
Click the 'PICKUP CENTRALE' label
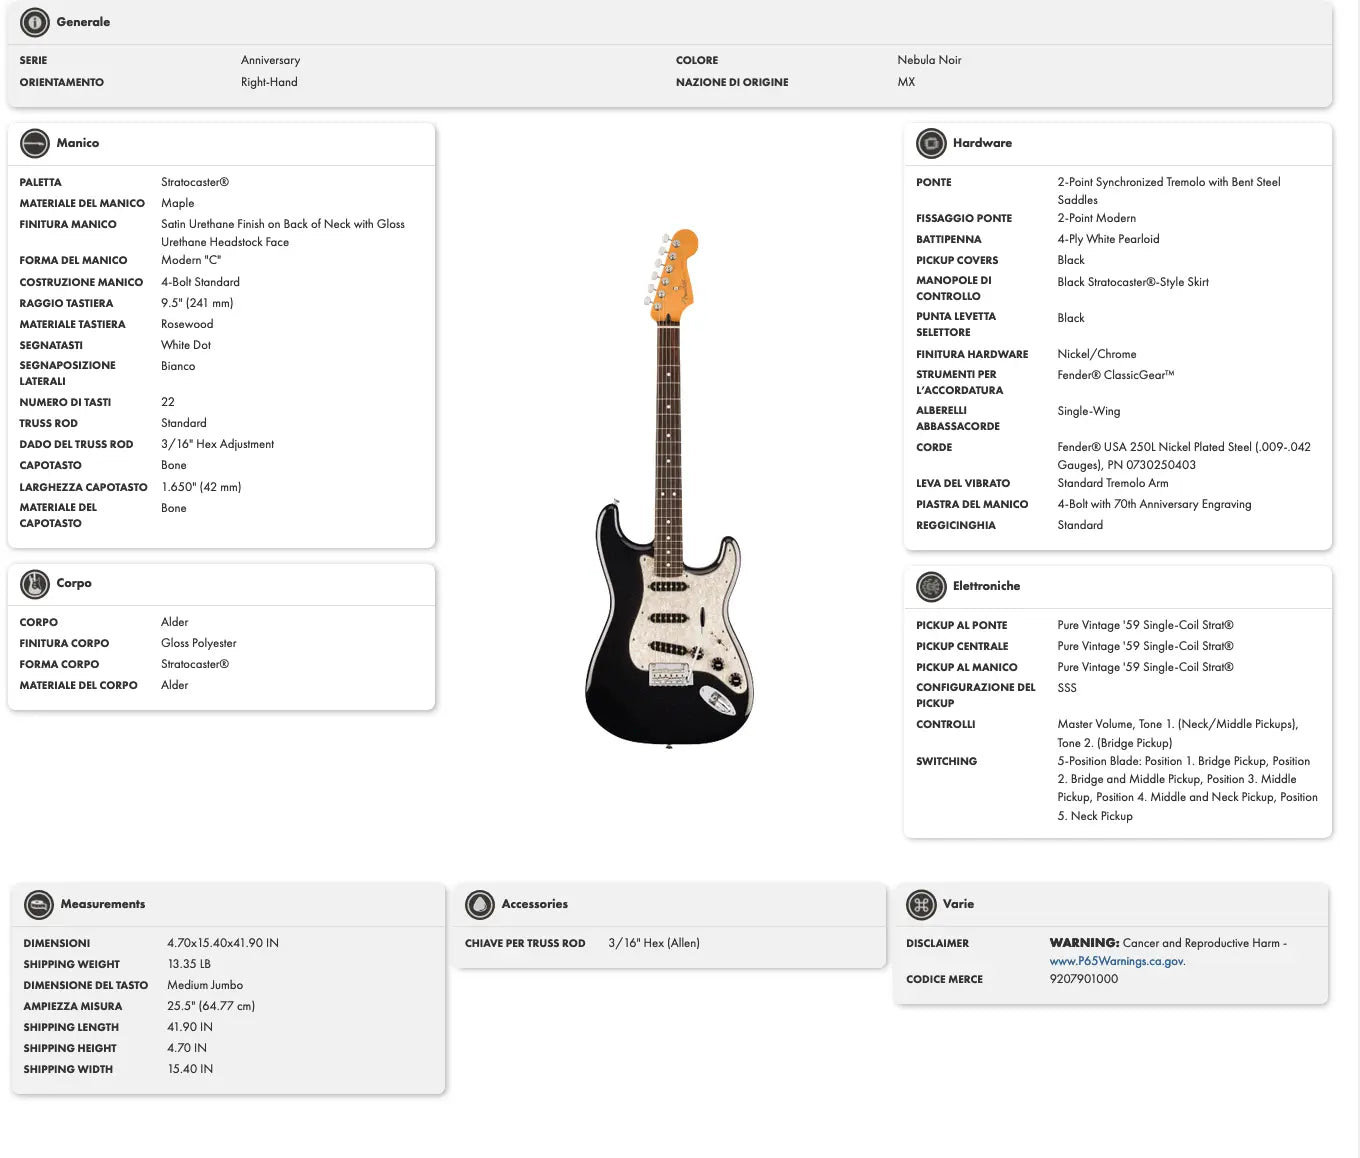click(962, 646)
